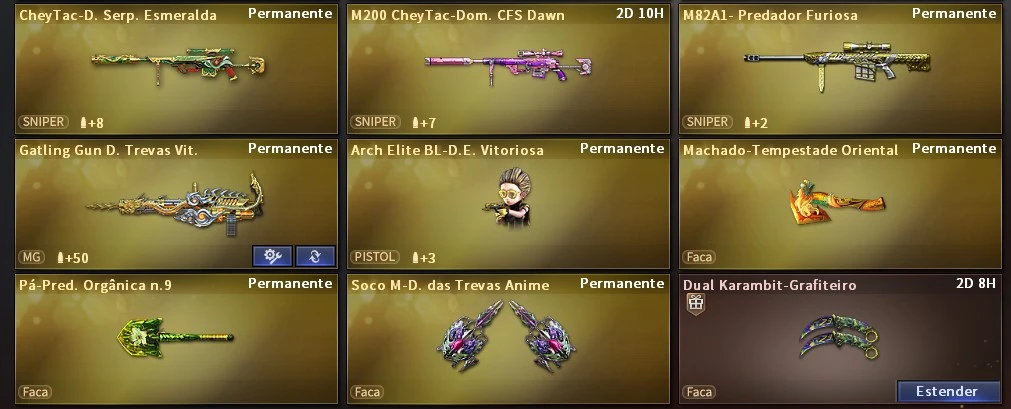Viewport: 1011px width, 409px height.
Task: Select the pink M200 CheyTac-Dom. CFS Dawn rifle
Action: 508,65
